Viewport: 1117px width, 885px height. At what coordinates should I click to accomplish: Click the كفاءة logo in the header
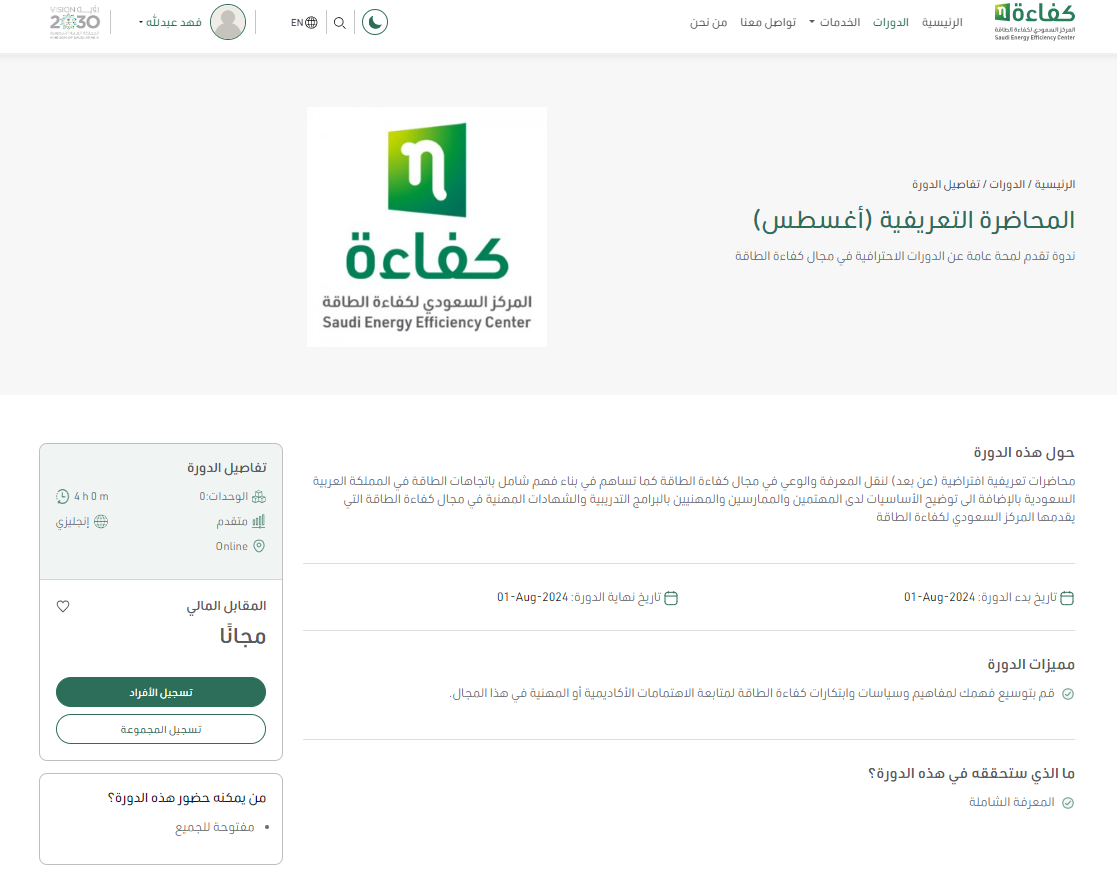click(1034, 22)
